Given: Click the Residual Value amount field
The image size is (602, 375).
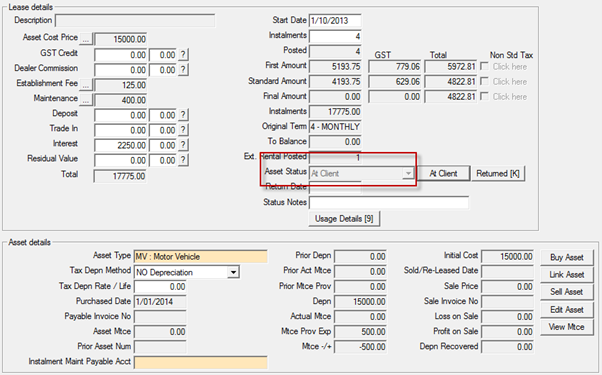Looking at the screenshot, I should coord(120,160).
